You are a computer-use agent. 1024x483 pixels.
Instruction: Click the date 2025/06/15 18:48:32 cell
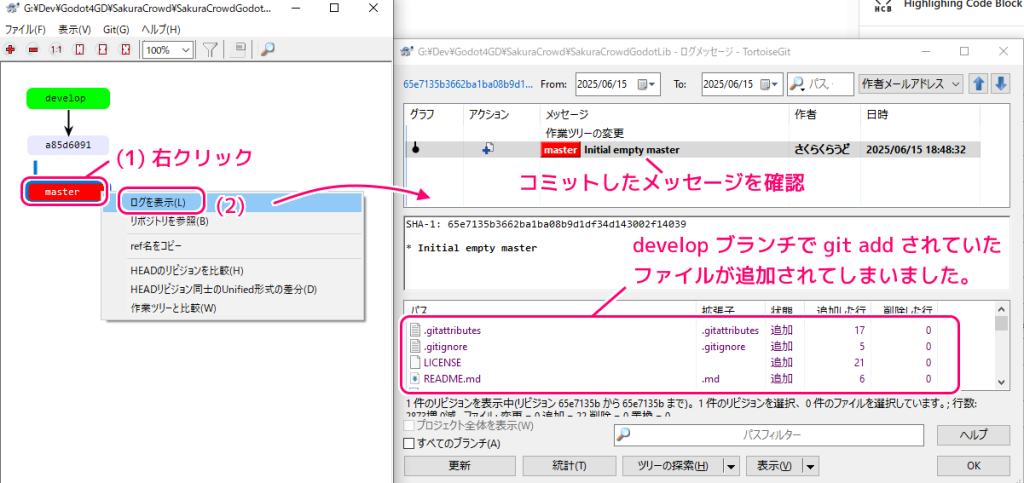point(916,149)
